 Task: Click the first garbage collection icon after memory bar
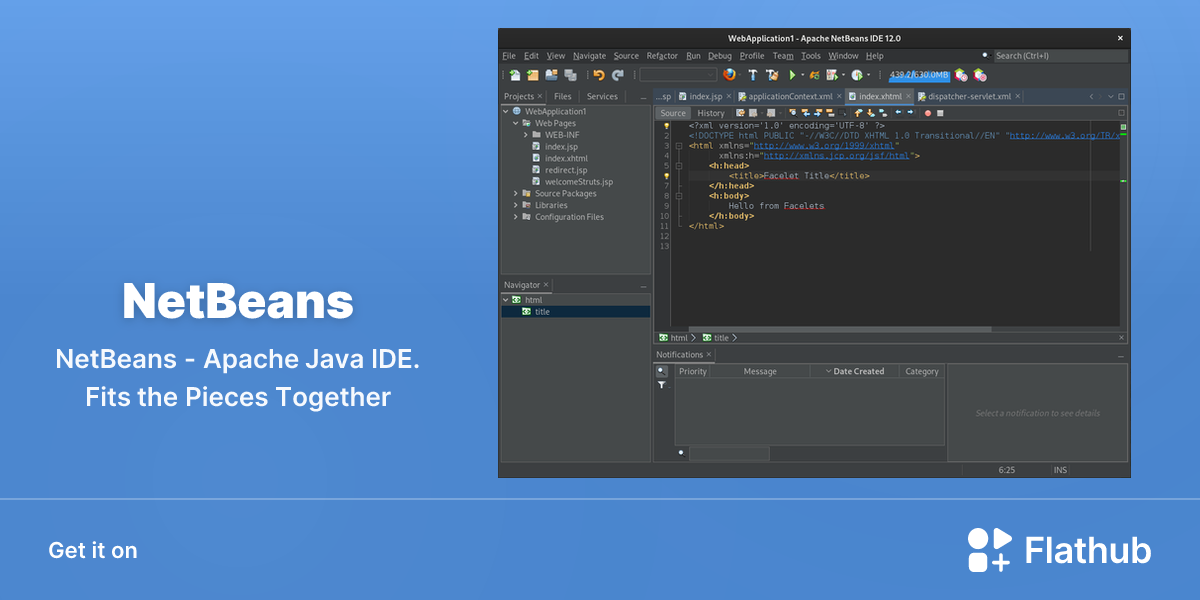click(x=960, y=75)
